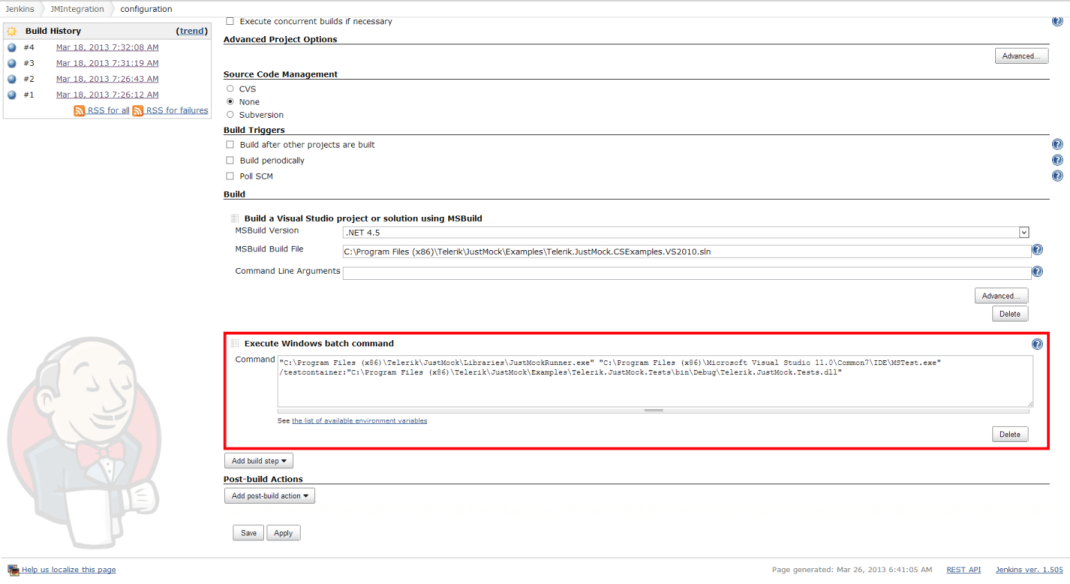Enable the Build periodically checkbox
Screen dimensions: 1070x584
click(x=229, y=160)
